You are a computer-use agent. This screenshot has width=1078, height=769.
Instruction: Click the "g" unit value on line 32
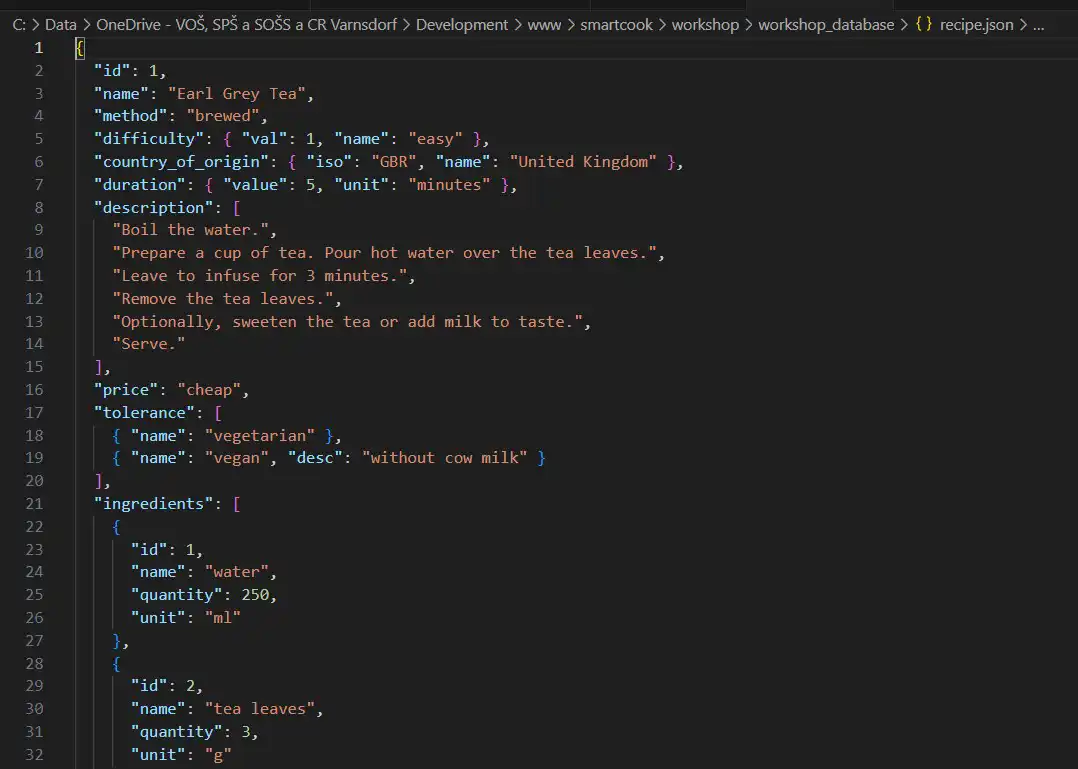tap(218, 755)
